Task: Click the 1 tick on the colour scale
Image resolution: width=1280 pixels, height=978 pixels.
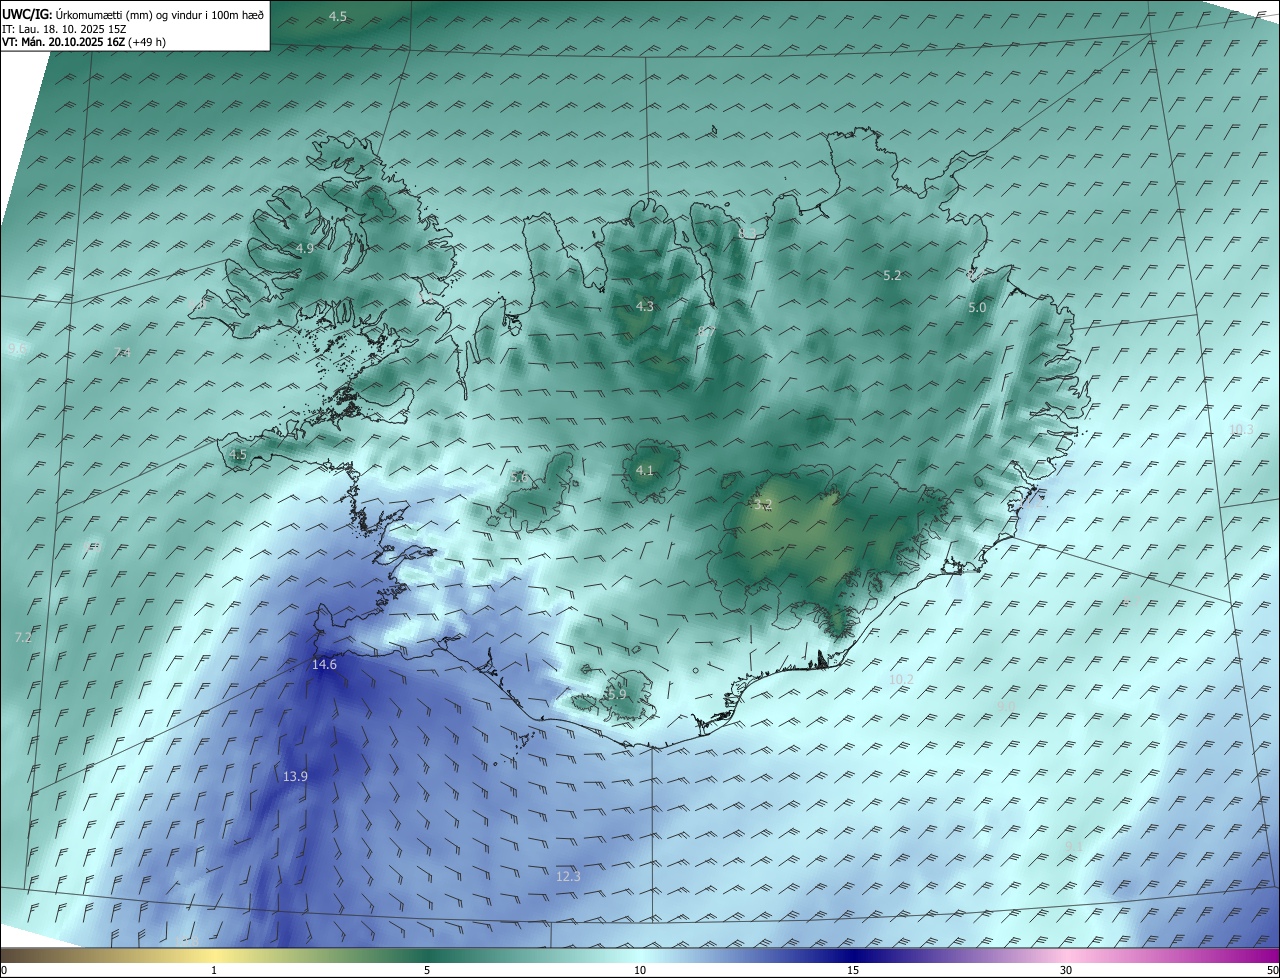Action: coord(214,970)
